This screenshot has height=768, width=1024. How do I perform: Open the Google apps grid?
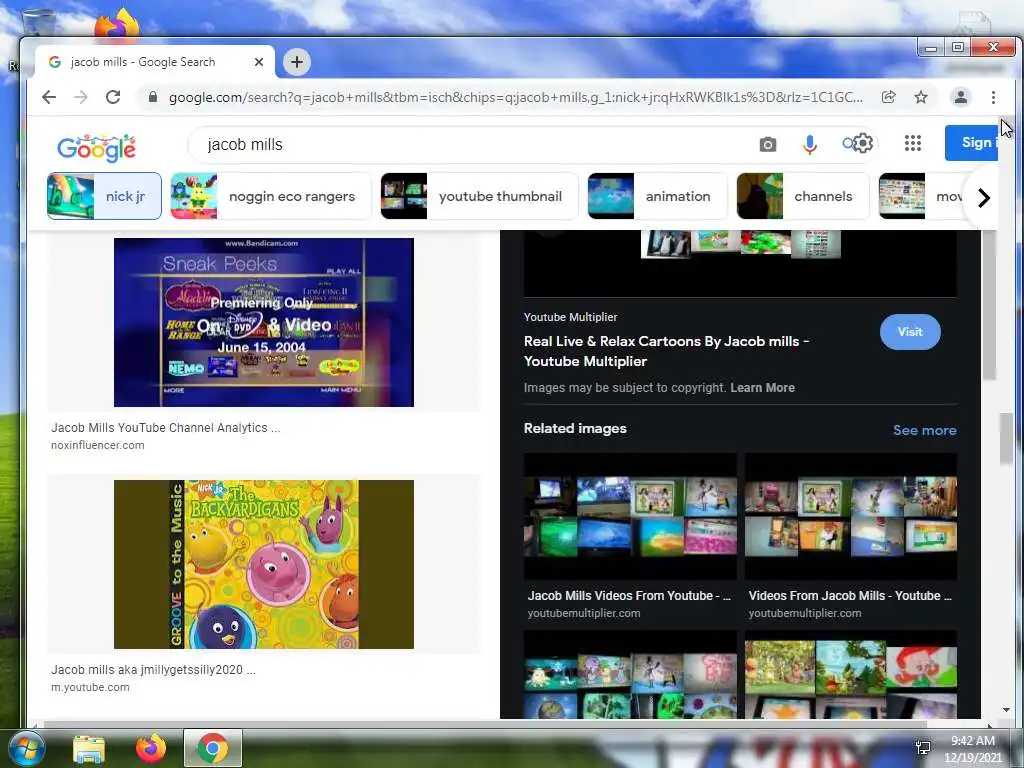[x=913, y=143]
